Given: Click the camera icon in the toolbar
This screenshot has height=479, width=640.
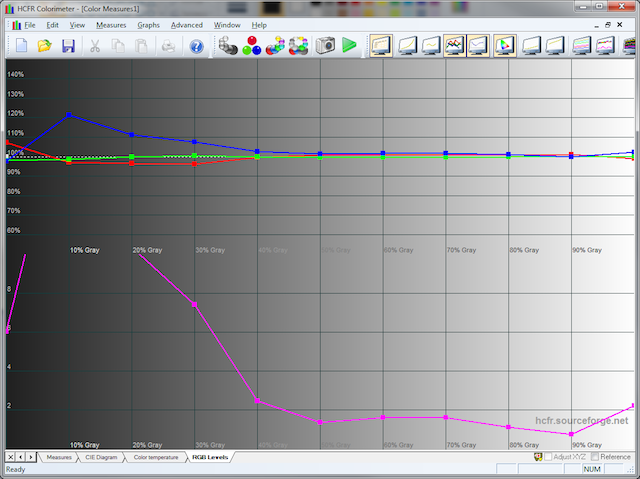Looking at the screenshot, I should (325, 45).
